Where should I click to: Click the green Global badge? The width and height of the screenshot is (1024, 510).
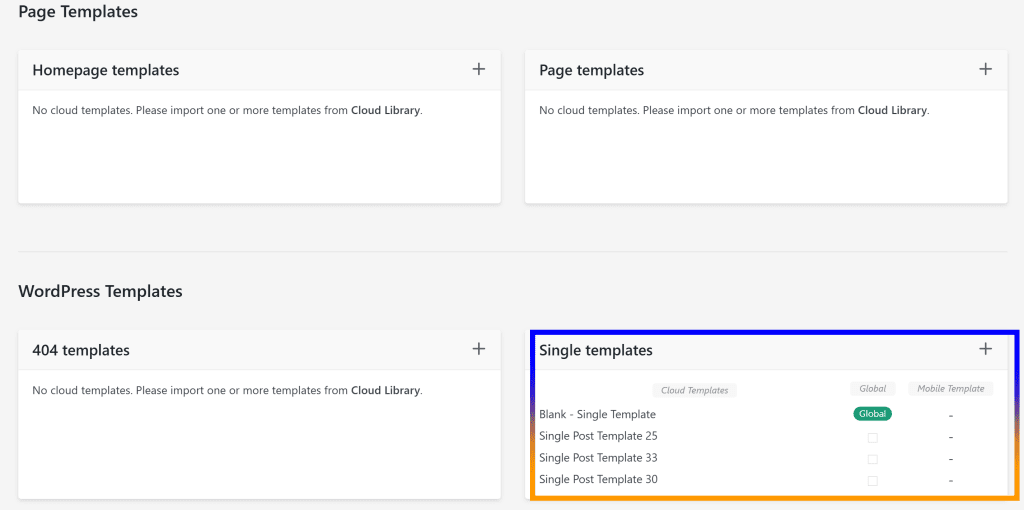(872, 414)
